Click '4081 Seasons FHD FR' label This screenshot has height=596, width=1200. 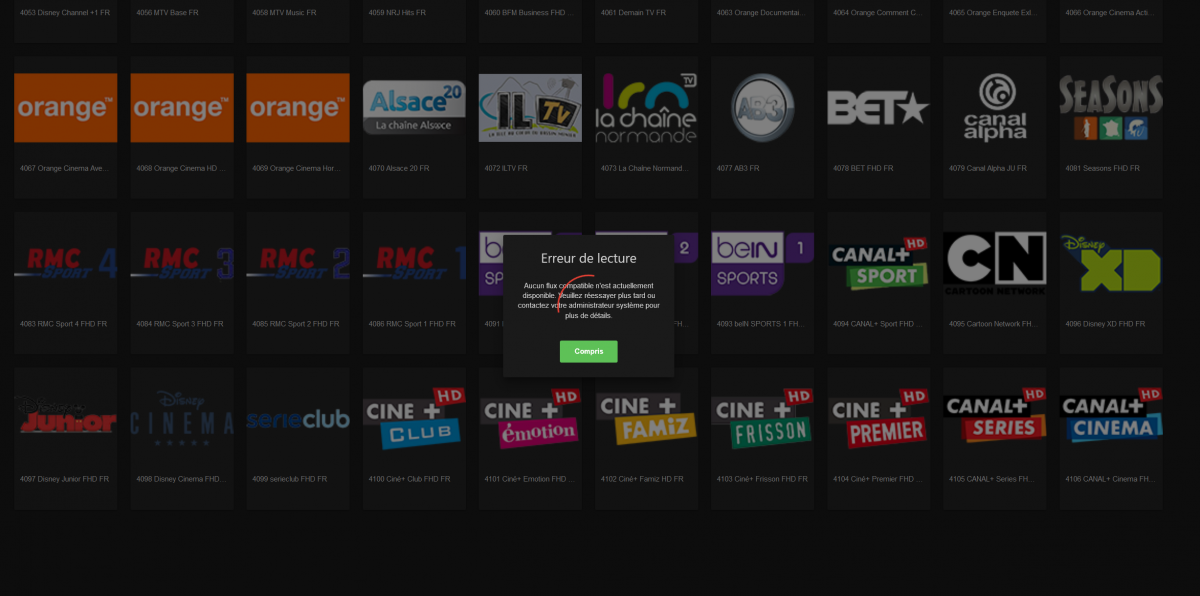click(x=1102, y=168)
